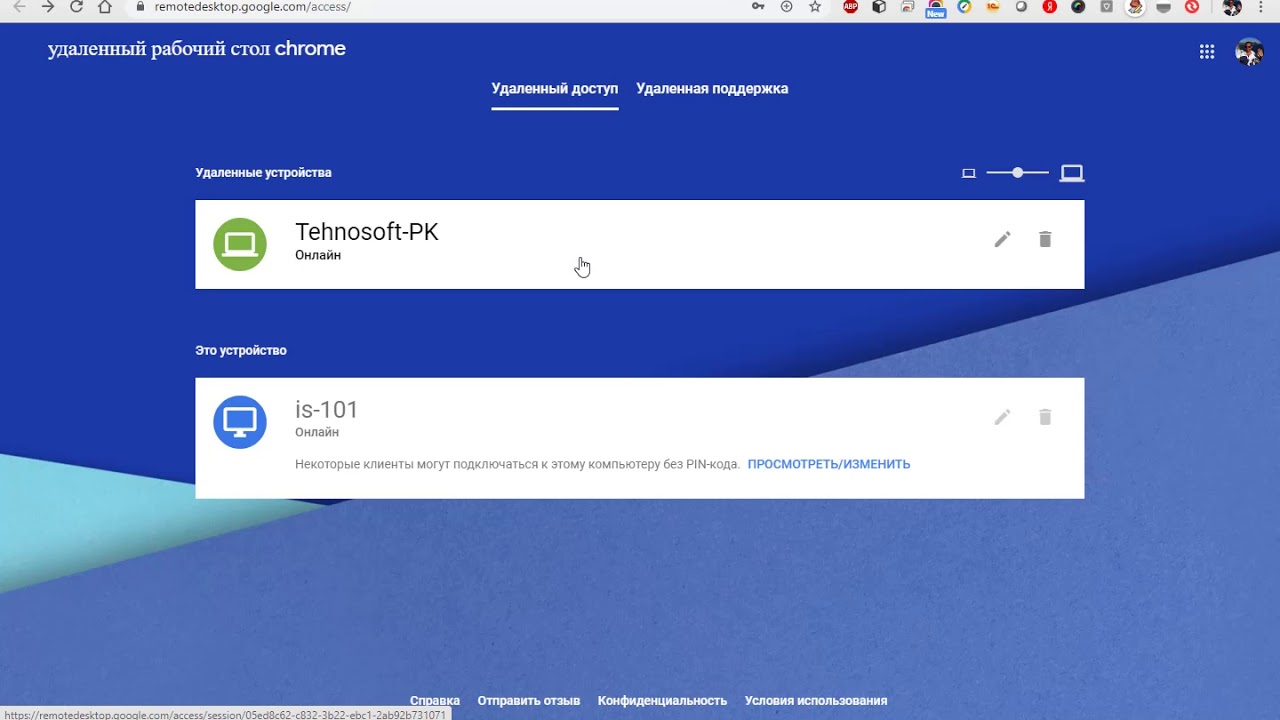The image size is (1280, 720).
Task: Go to browser home page
Action: tap(105, 7)
